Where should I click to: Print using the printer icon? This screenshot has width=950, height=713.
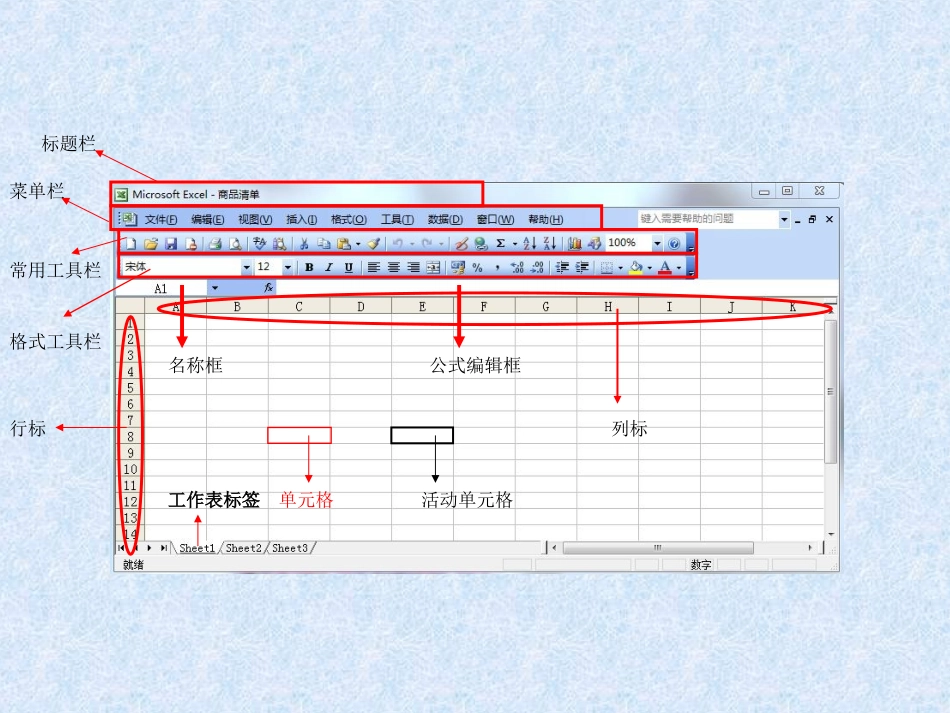[214, 244]
